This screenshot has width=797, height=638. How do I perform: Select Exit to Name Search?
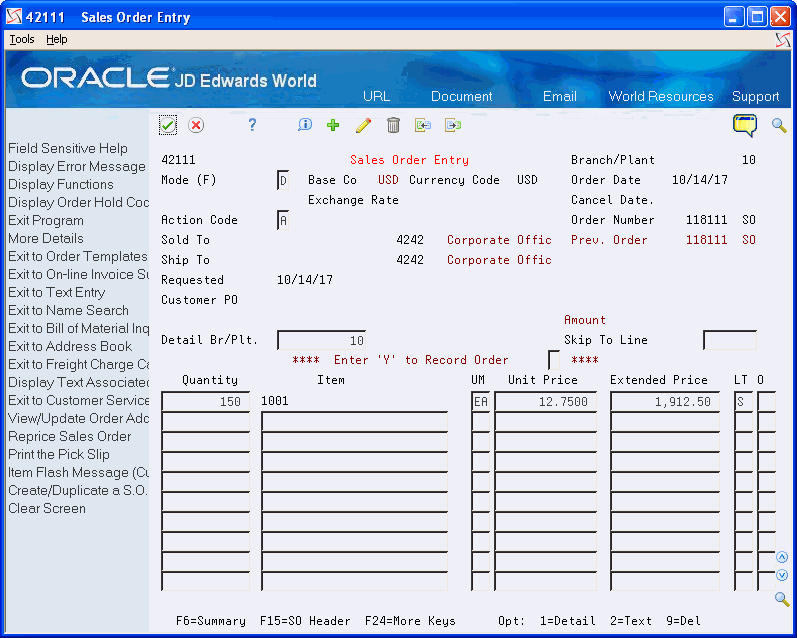coord(68,311)
